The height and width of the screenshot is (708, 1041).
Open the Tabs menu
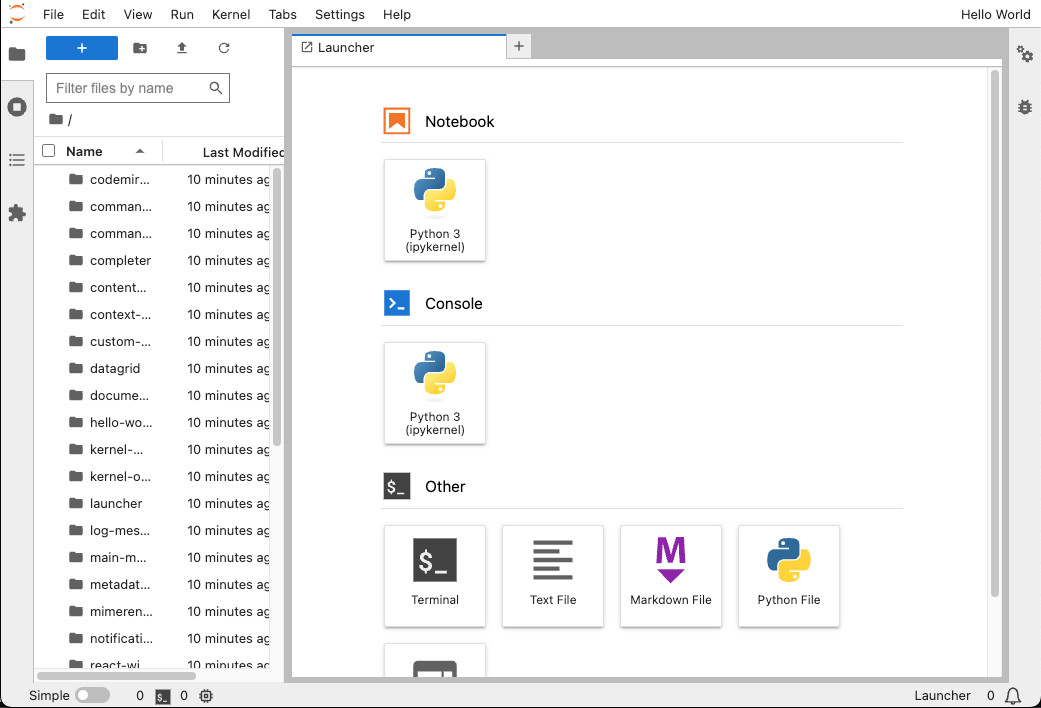click(x=283, y=14)
